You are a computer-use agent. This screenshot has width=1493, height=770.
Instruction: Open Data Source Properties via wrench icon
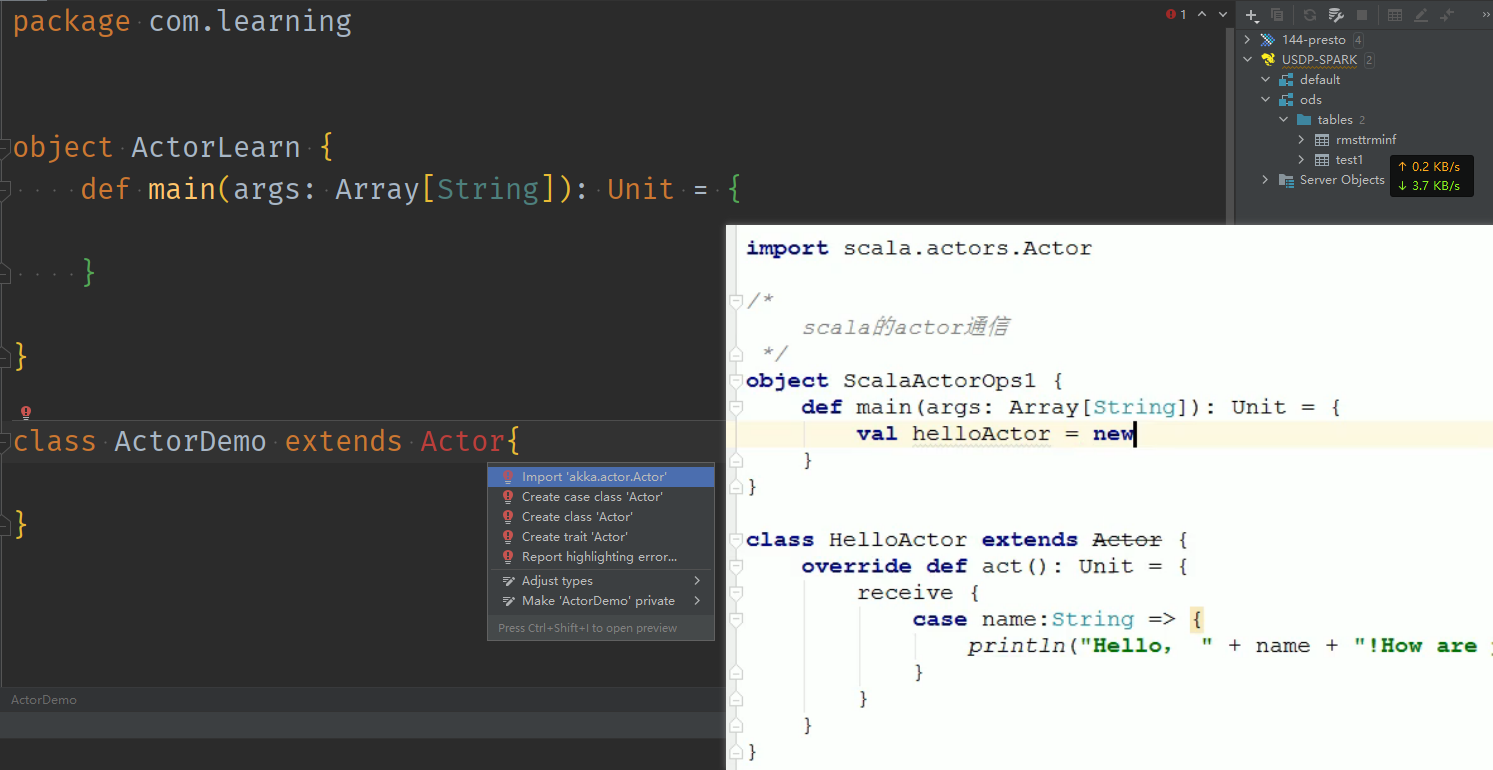pos(1335,15)
